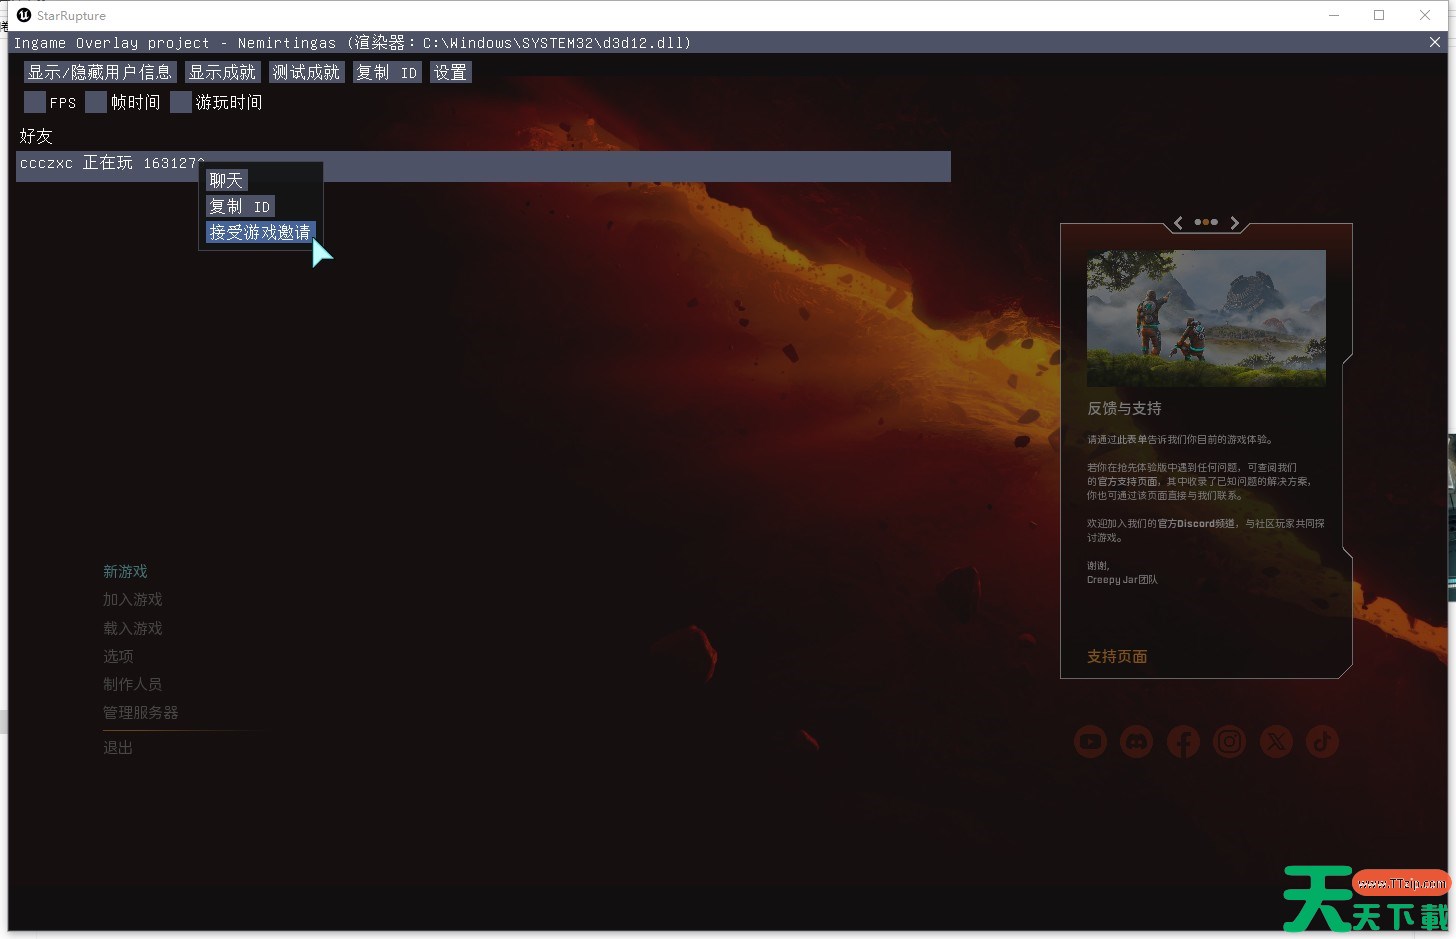This screenshot has width=1456, height=939.
Task: Click 显示/隐藏用户信息 button
Action: click(100, 72)
